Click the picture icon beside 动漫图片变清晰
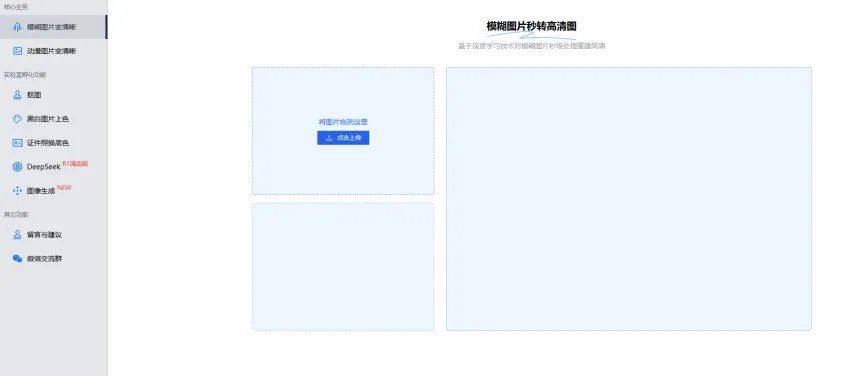The image size is (845, 376). tap(17, 51)
